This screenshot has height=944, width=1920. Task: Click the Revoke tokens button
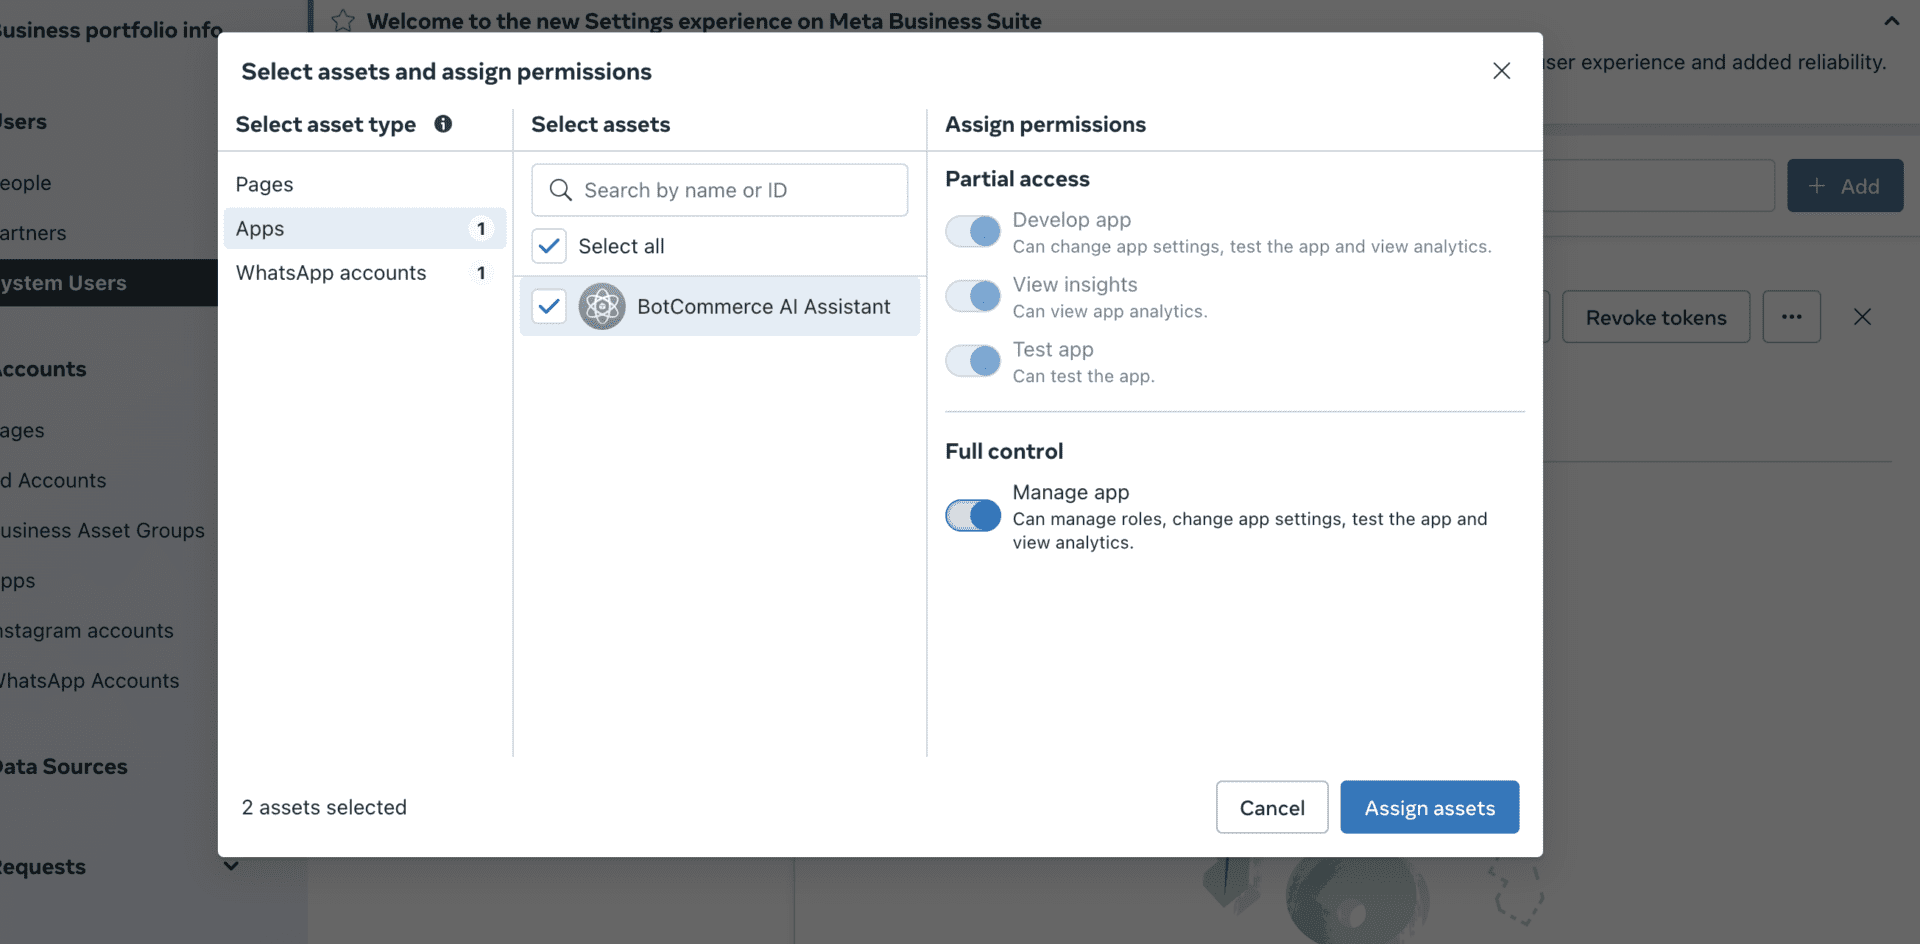pos(1656,317)
